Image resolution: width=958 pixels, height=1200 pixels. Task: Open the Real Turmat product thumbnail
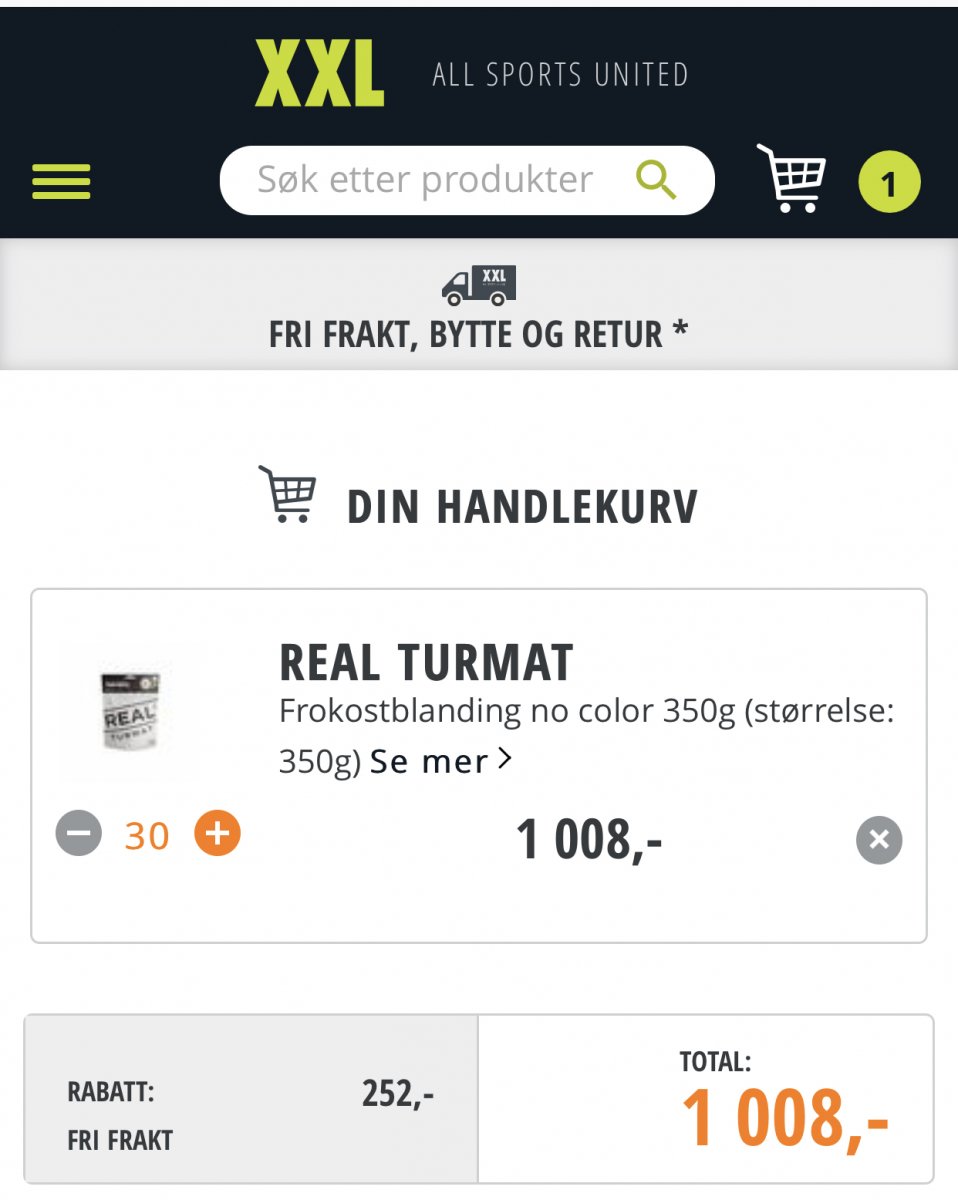pos(129,712)
